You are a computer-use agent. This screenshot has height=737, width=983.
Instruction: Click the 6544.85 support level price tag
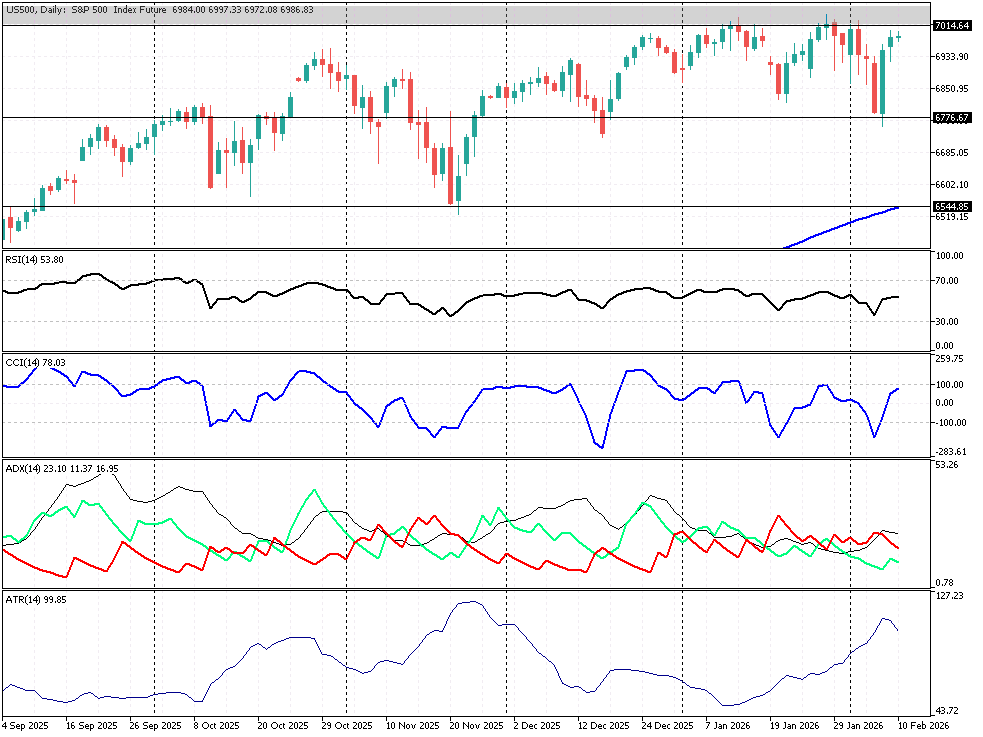pyautogui.click(x=951, y=207)
